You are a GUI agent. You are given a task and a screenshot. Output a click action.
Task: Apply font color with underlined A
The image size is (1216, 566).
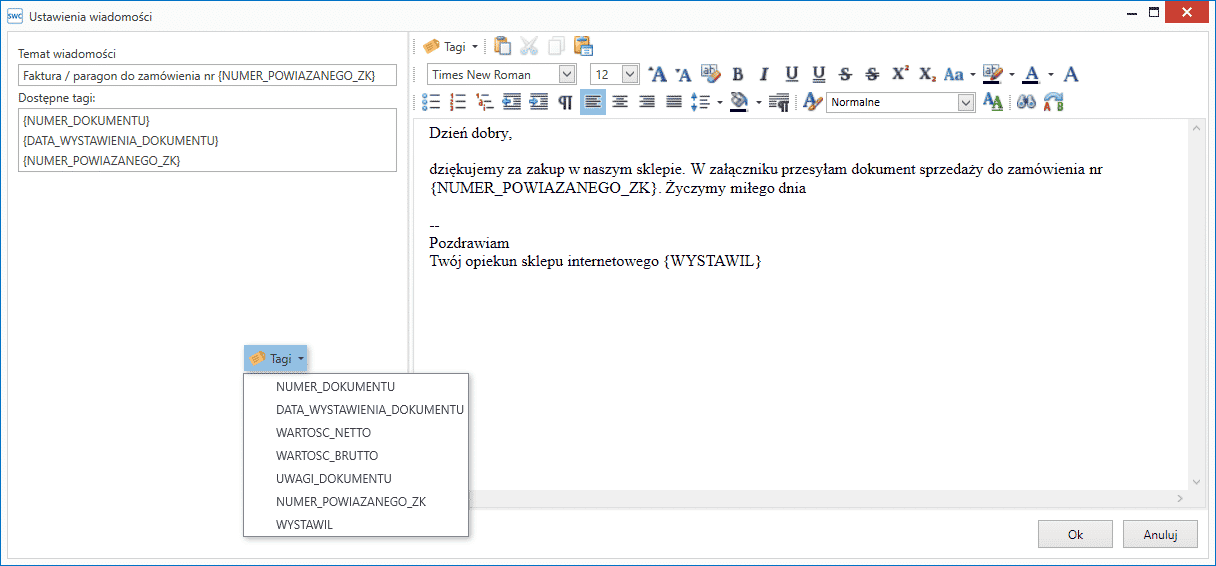(x=1032, y=74)
